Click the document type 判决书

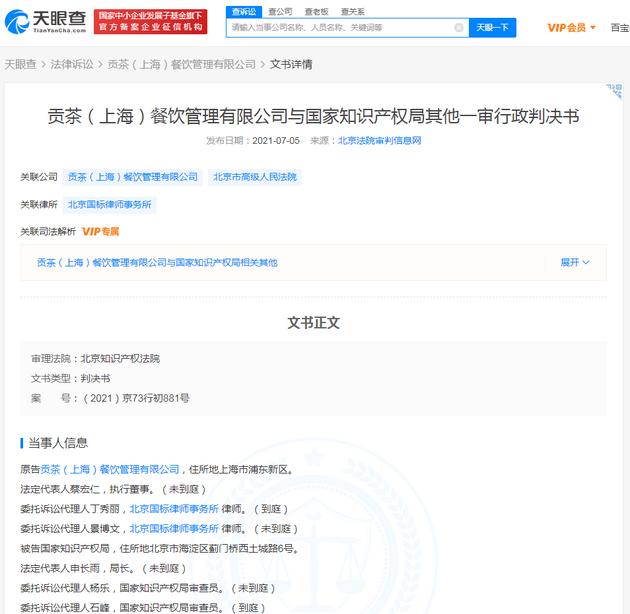click(95, 379)
